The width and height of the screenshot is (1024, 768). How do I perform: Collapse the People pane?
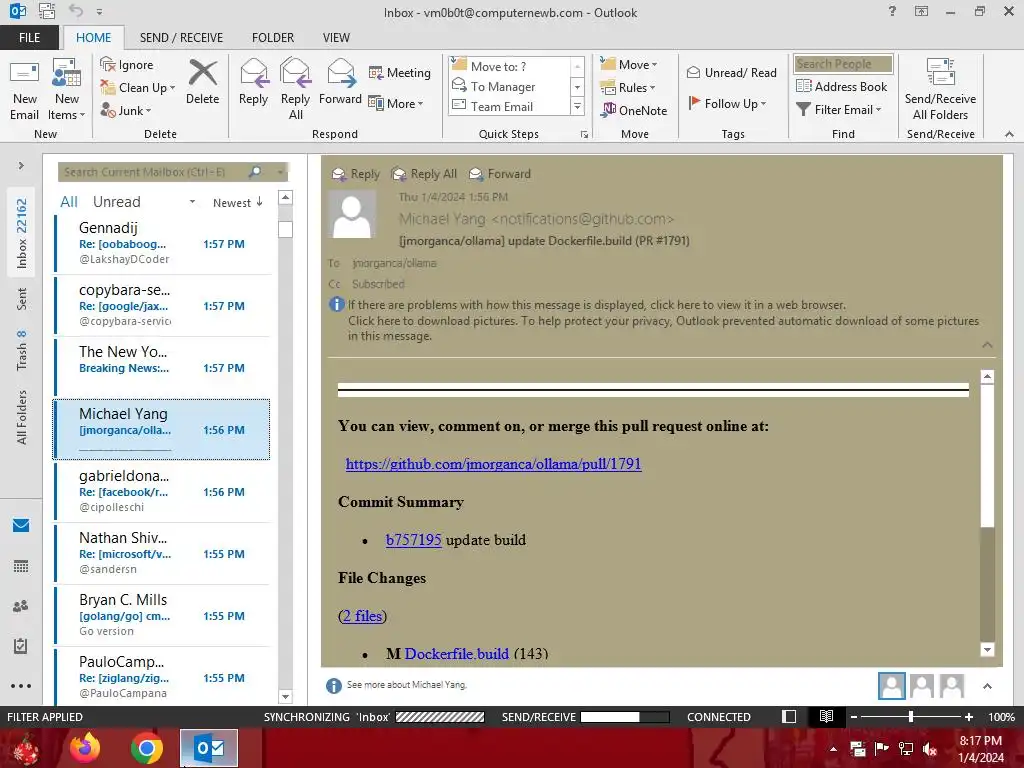coord(987,686)
